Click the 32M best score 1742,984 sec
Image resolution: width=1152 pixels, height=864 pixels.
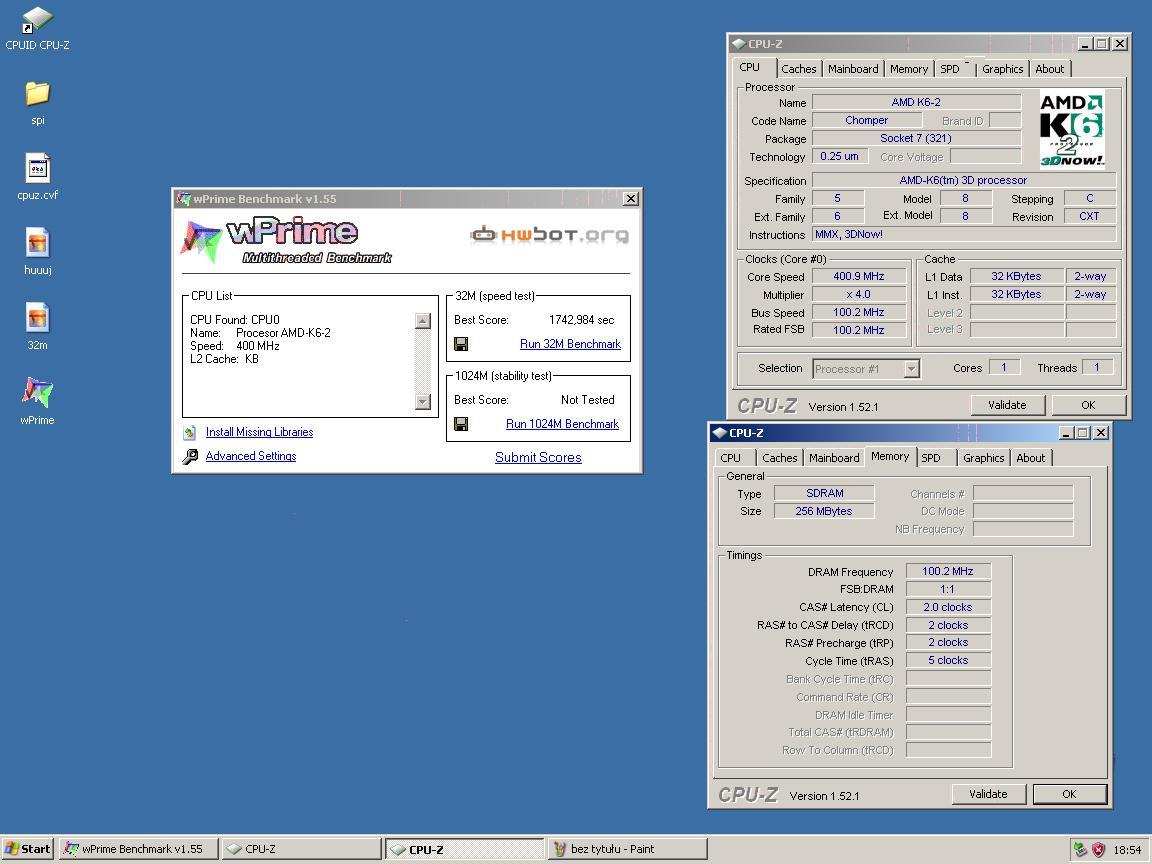[581, 320]
